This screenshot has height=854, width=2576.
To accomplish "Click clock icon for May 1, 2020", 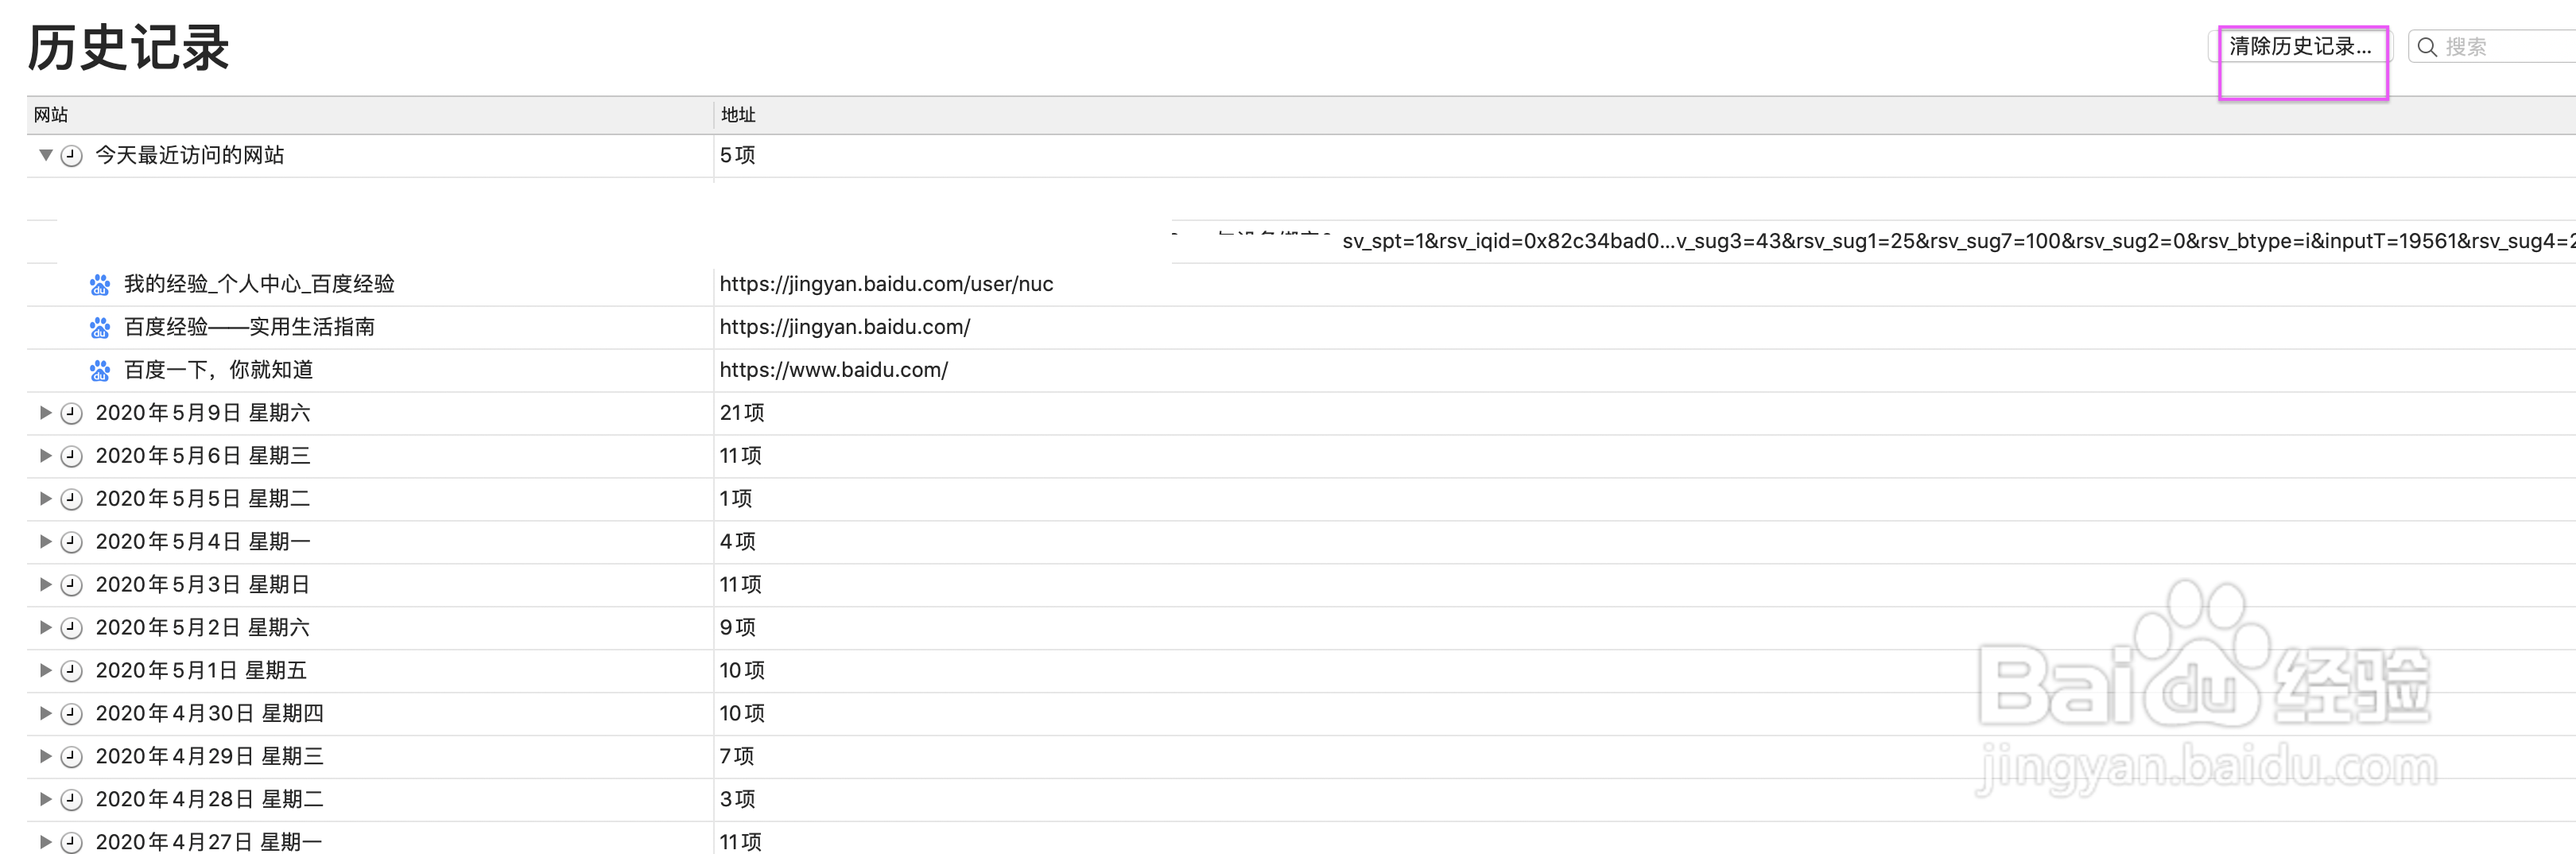I will (71, 671).
